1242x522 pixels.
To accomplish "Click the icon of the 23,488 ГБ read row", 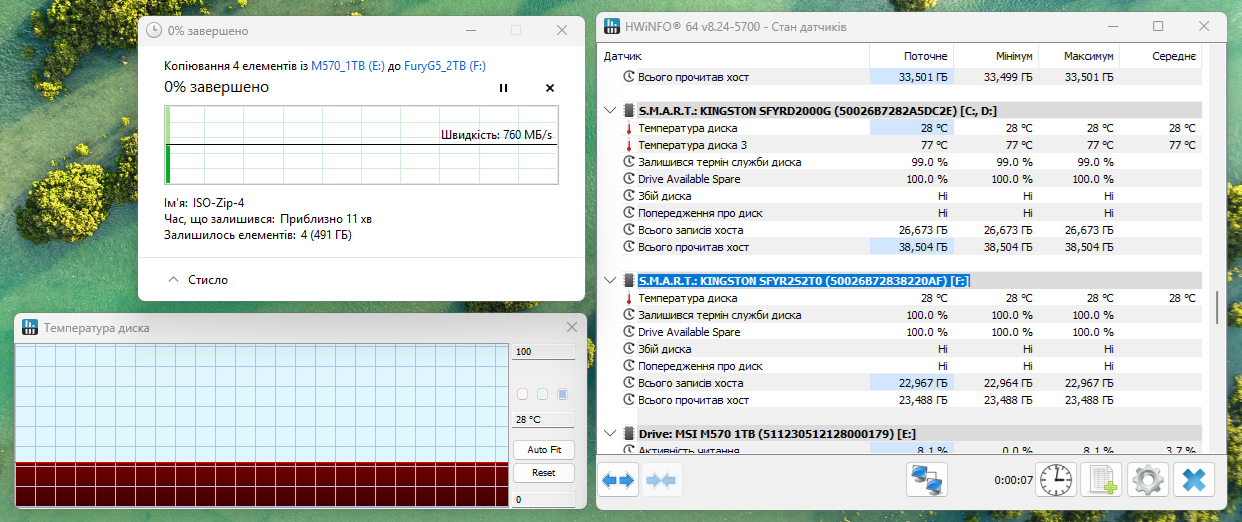I will tap(629, 400).
